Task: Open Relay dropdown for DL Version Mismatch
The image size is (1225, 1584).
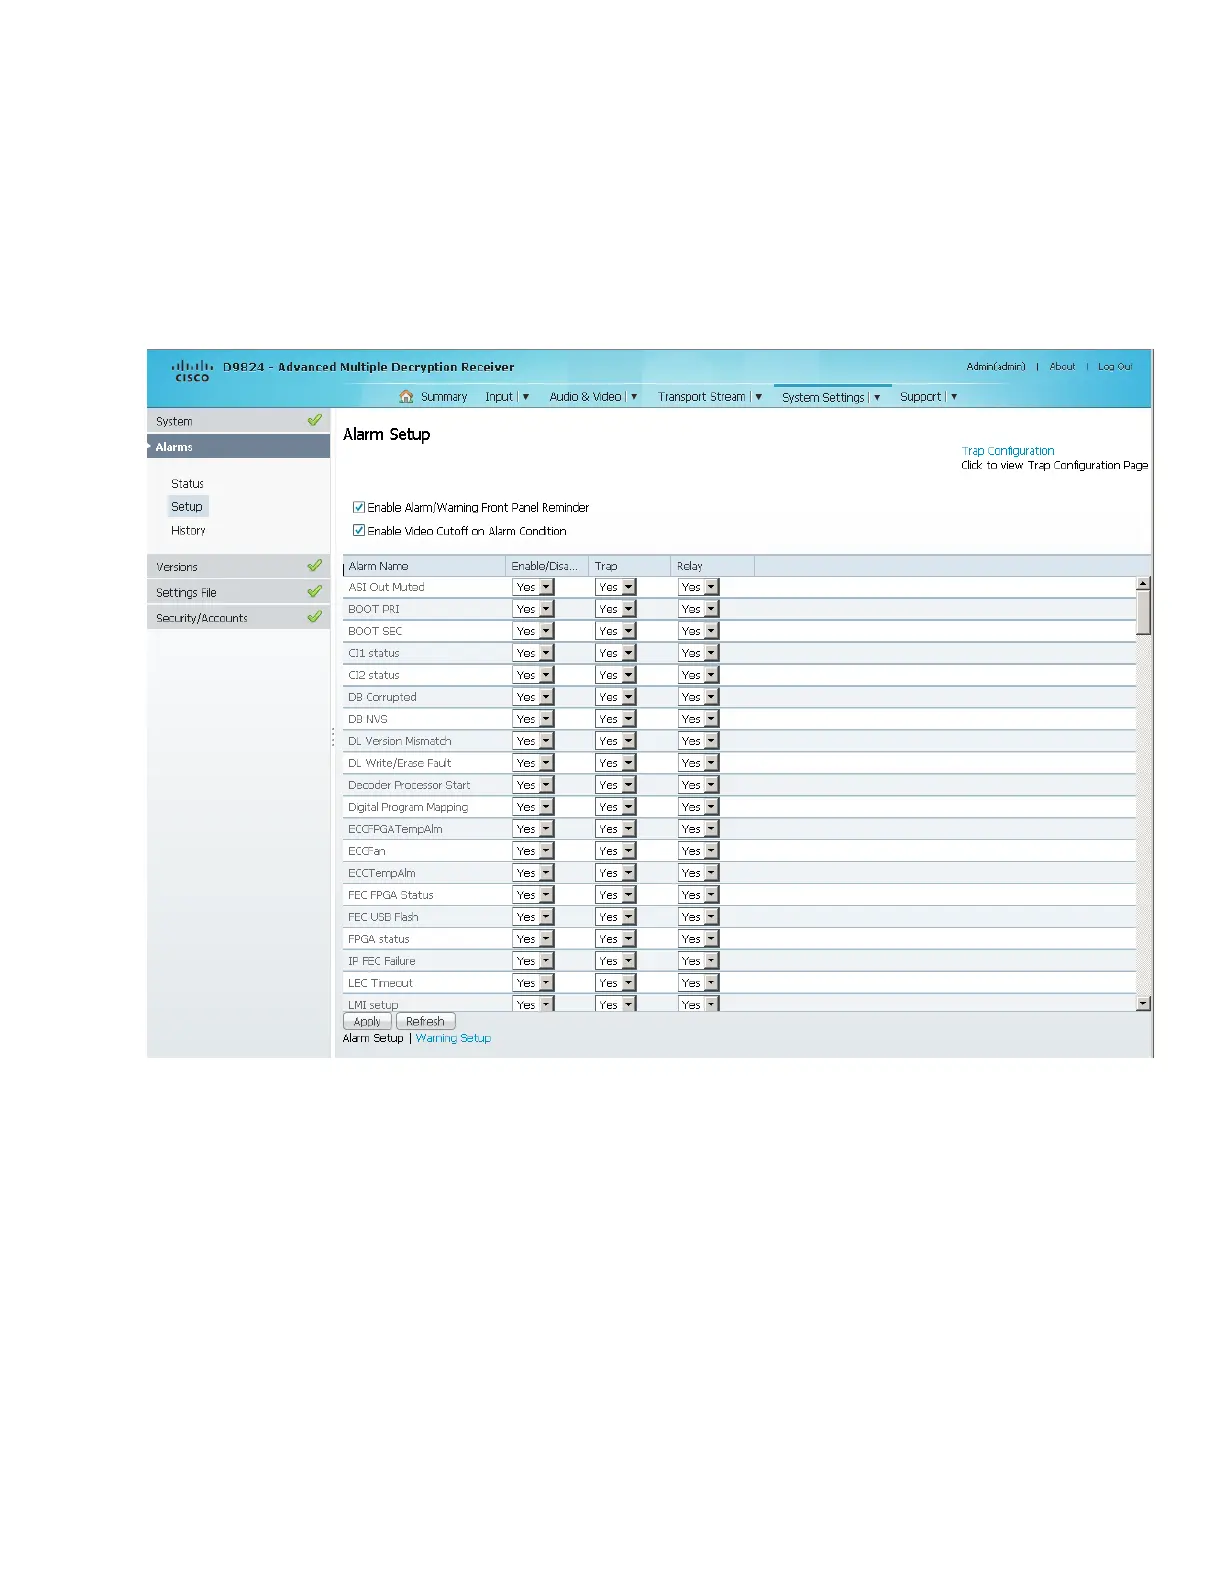Action: coord(699,741)
